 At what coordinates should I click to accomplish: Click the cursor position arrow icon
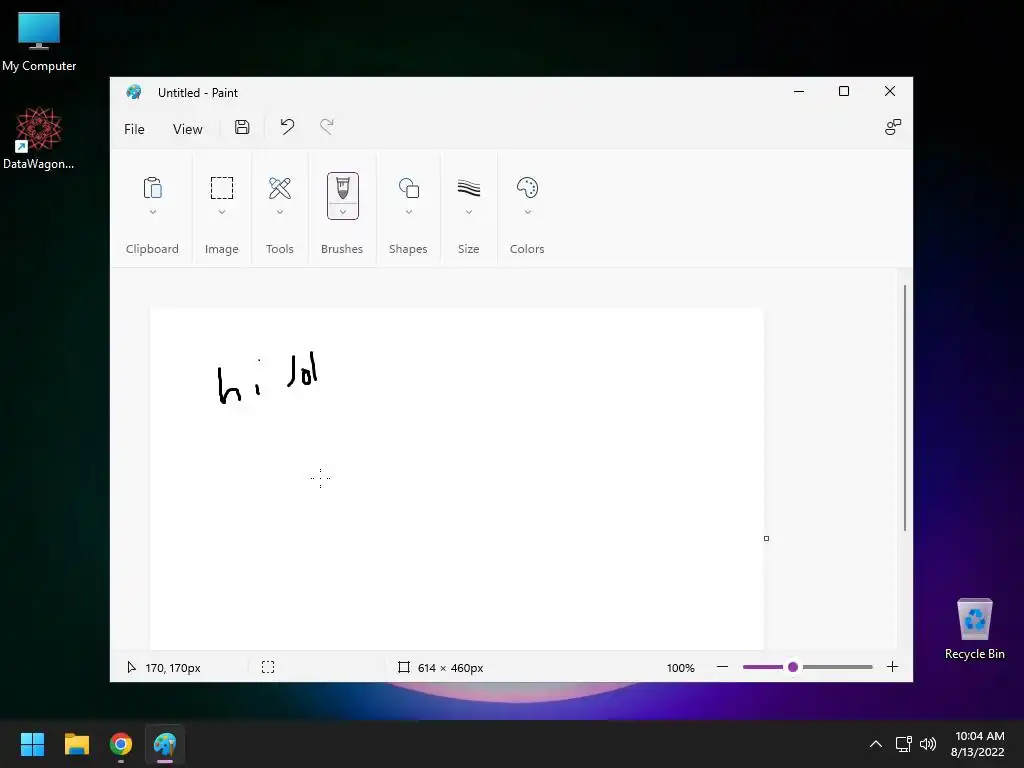click(131, 667)
